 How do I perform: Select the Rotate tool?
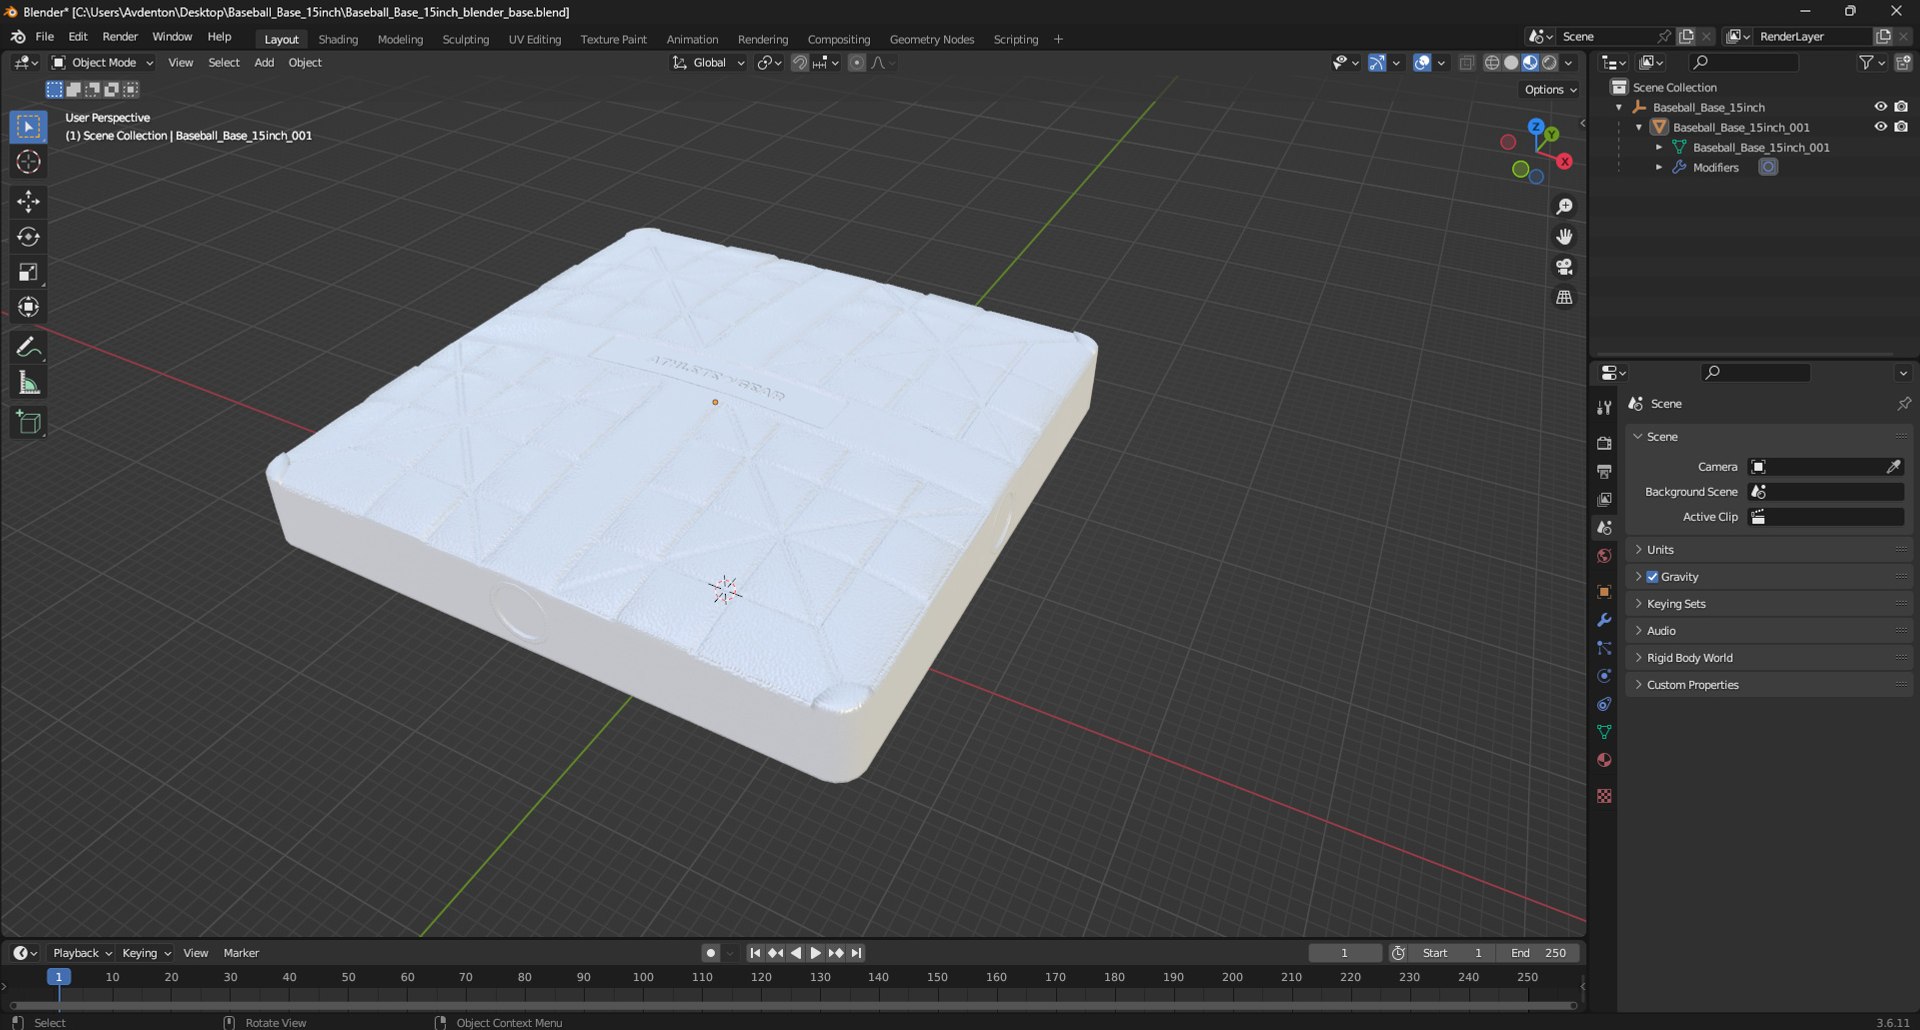[x=28, y=237]
